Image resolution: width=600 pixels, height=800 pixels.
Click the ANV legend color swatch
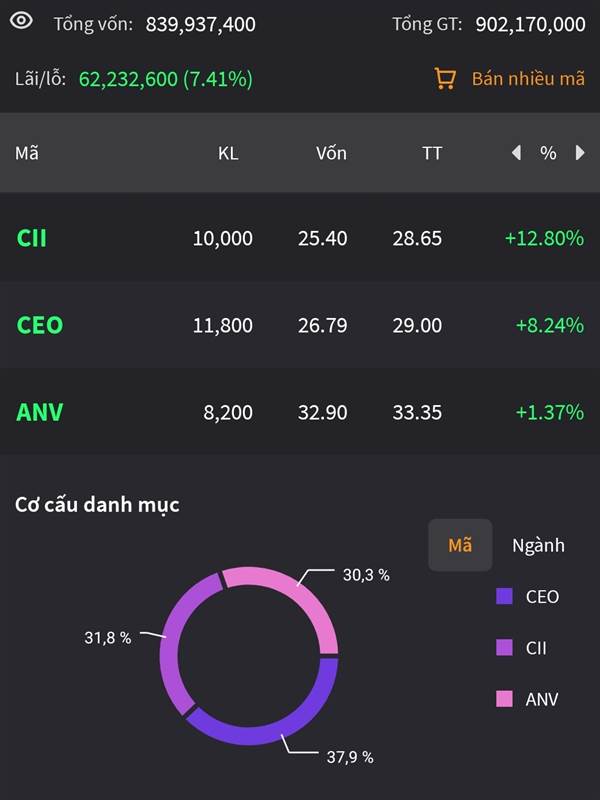pyautogui.click(x=504, y=699)
